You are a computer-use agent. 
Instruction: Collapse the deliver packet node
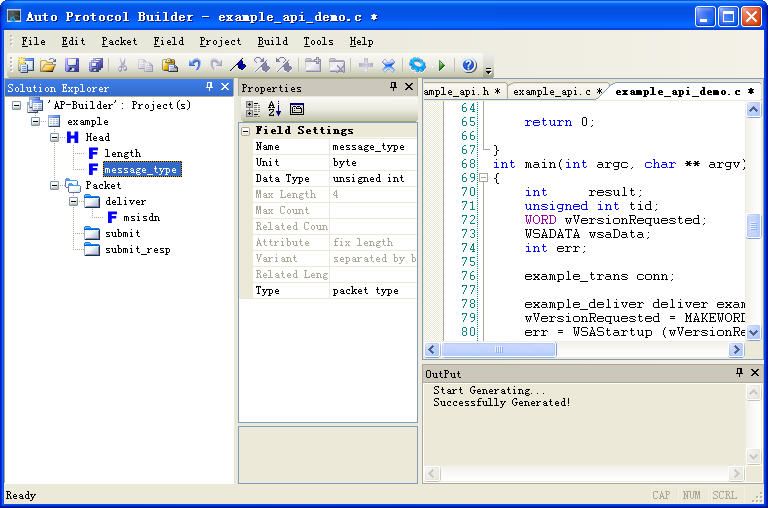73,201
